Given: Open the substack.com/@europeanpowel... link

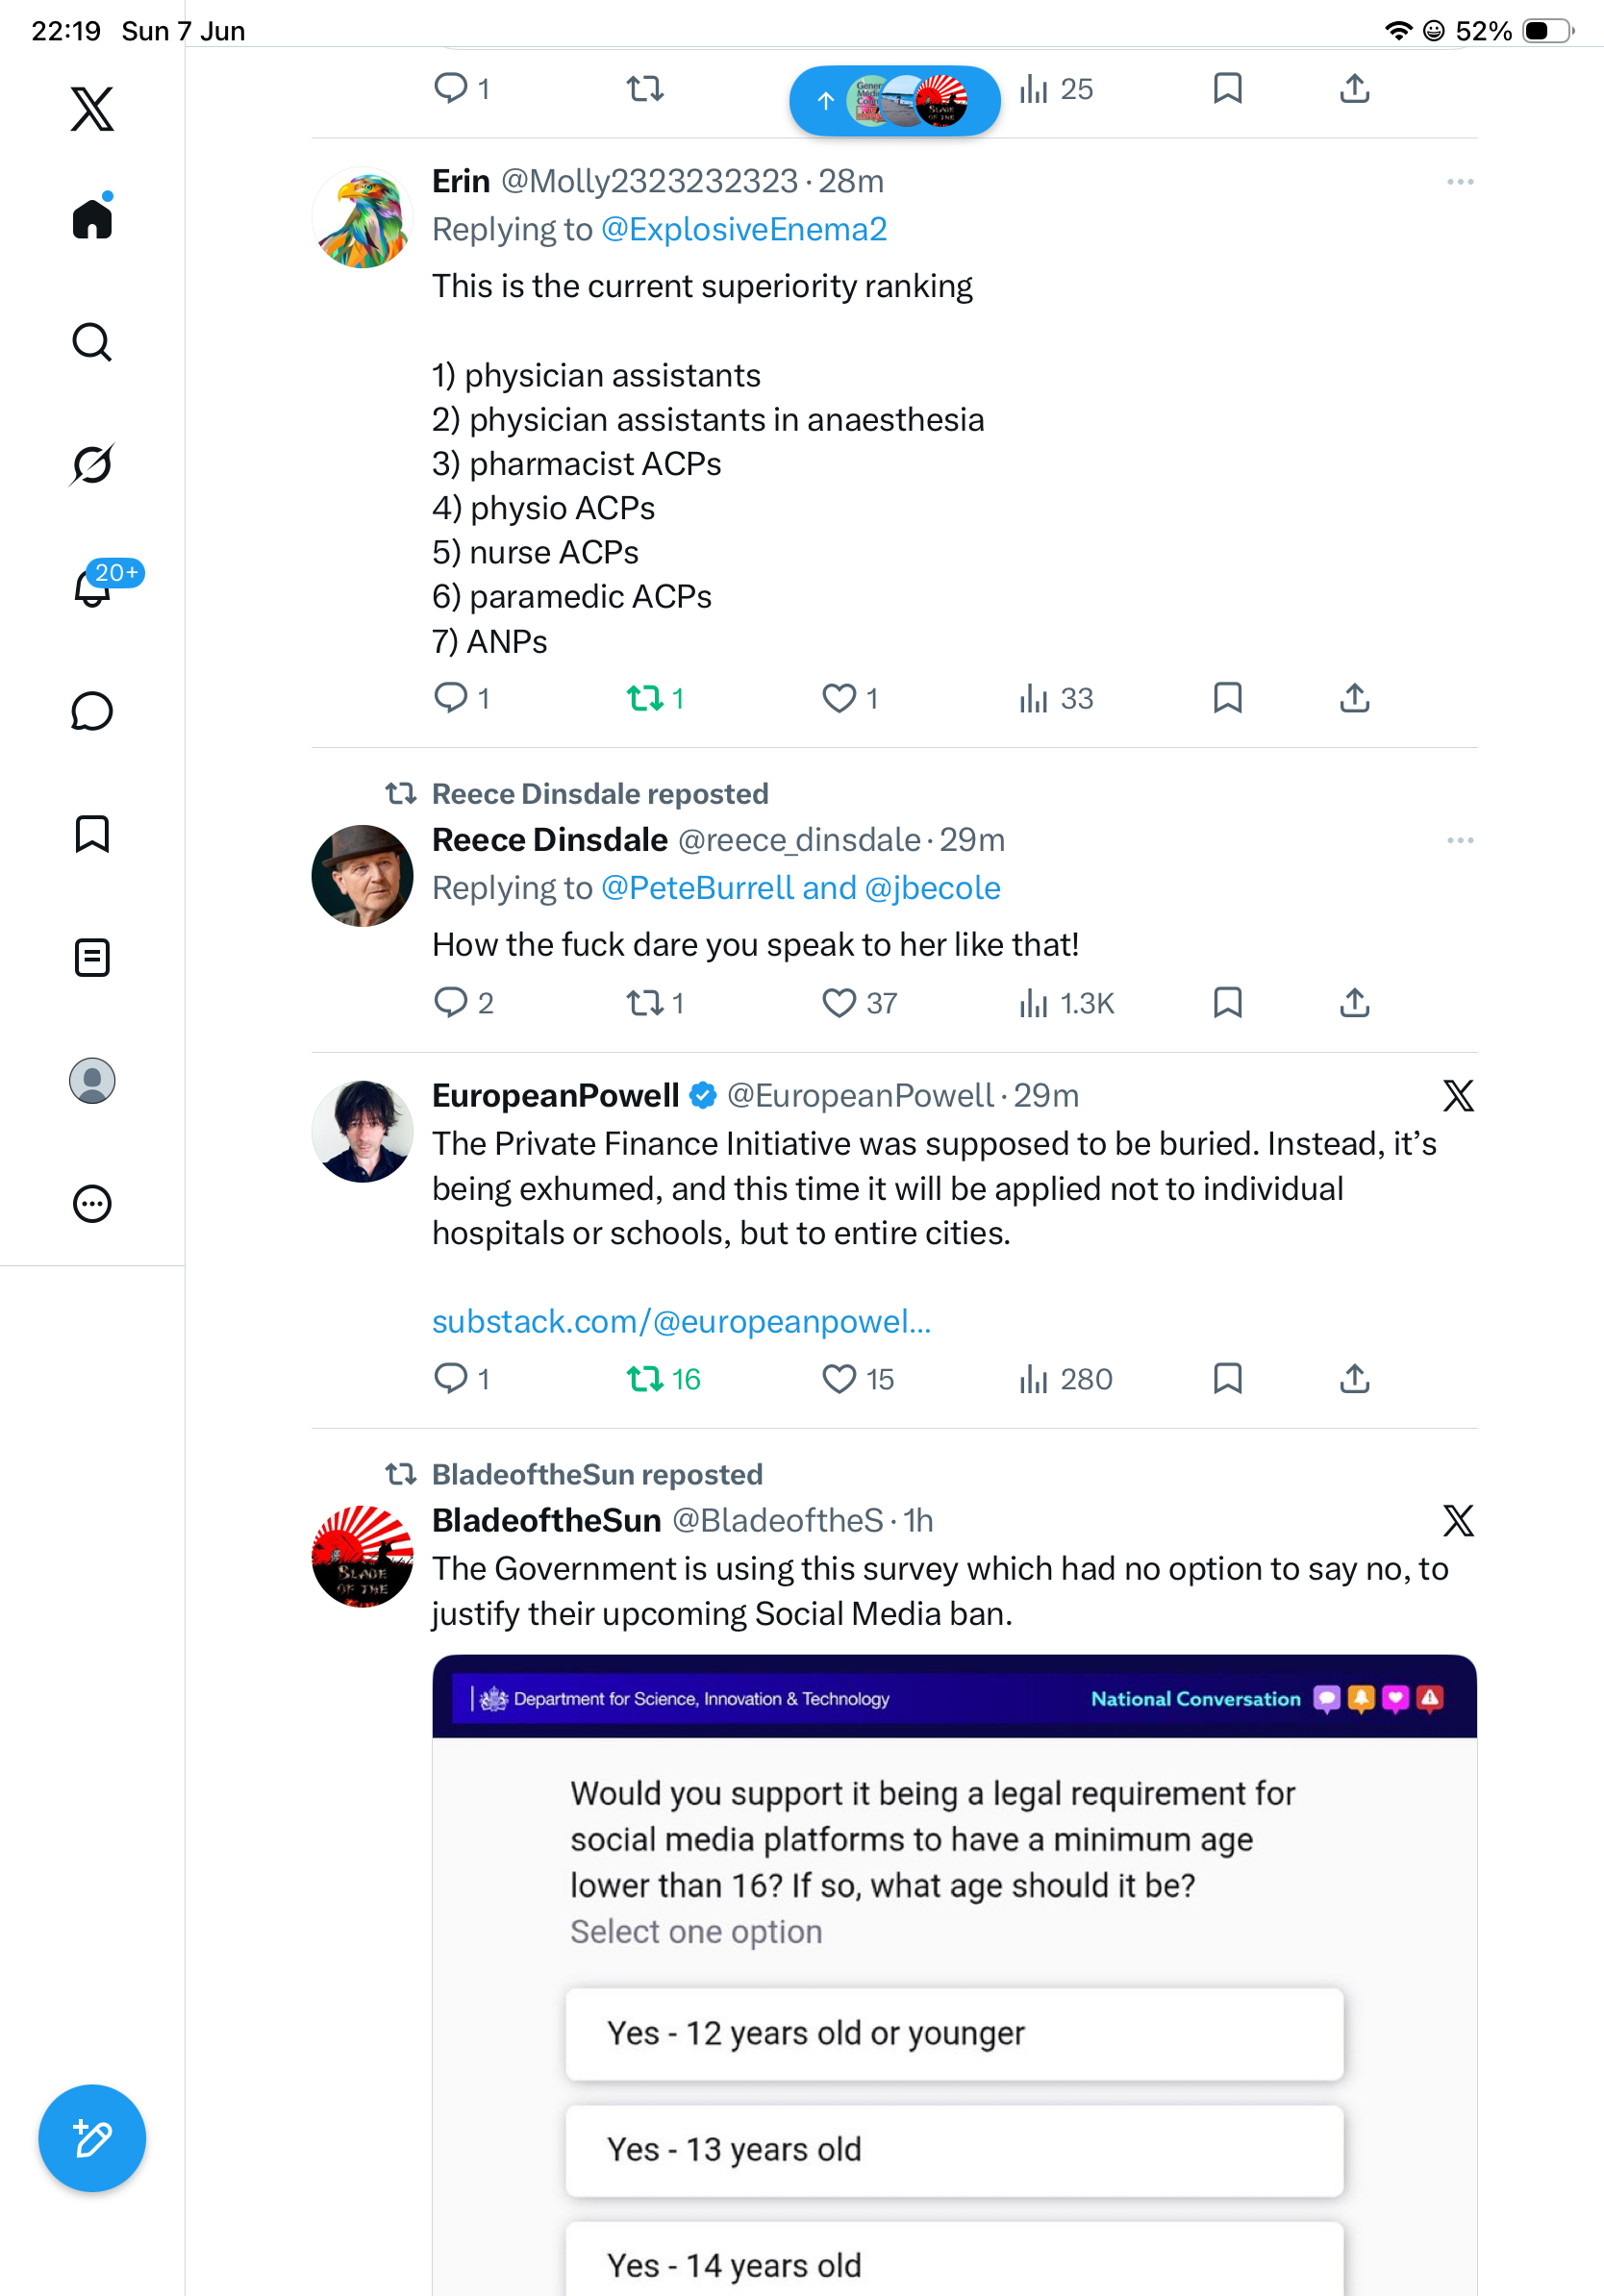Looking at the screenshot, I should pos(681,1321).
